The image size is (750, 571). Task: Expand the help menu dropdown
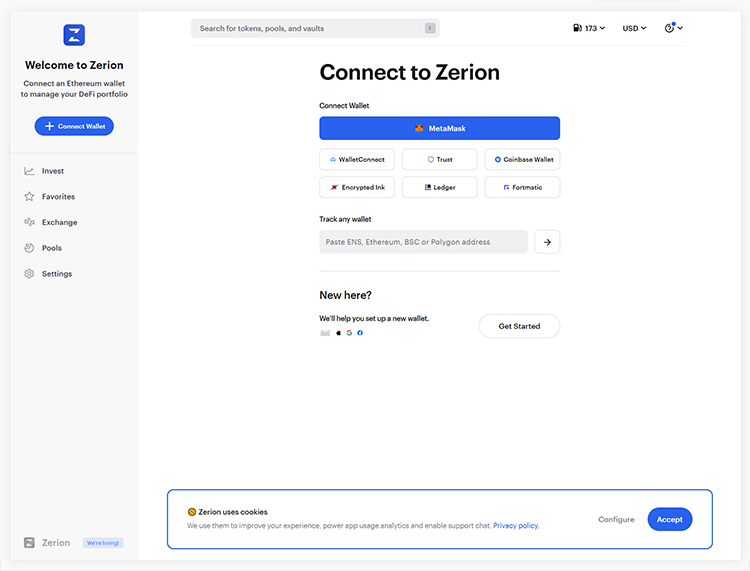[674, 28]
